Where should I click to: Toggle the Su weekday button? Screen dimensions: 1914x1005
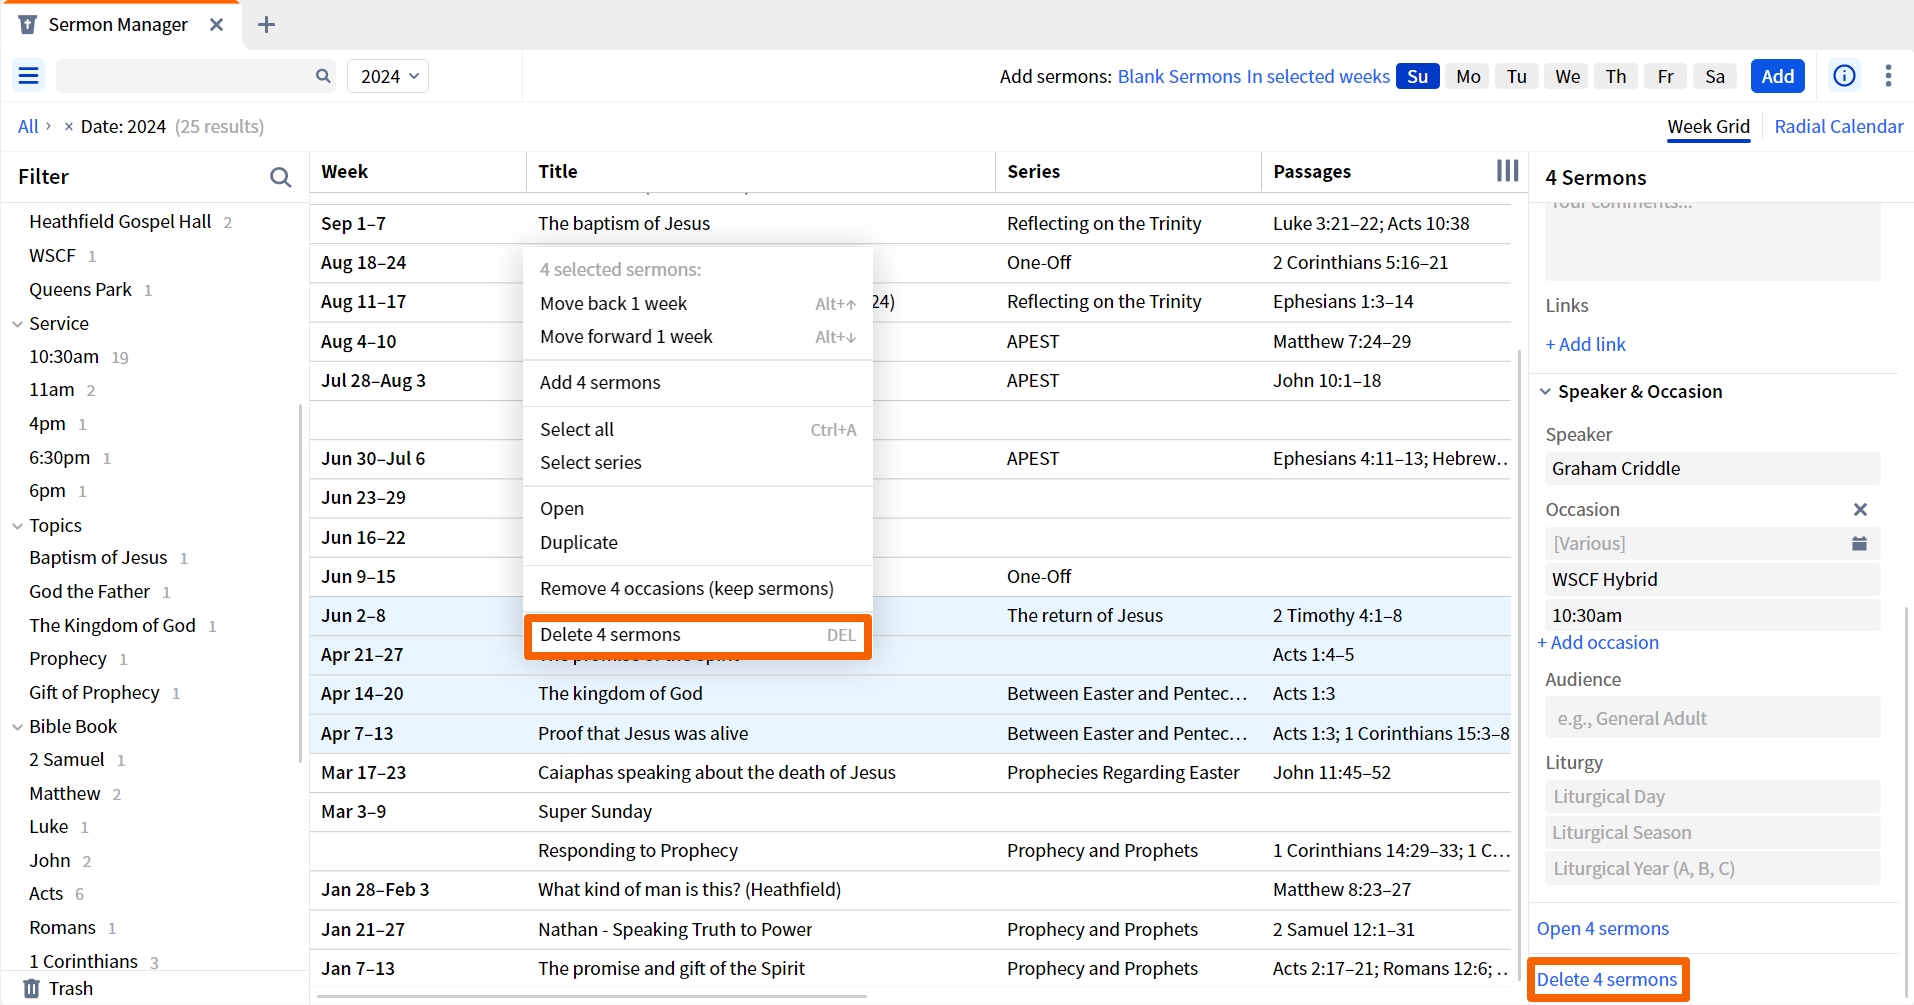pyautogui.click(x=1418, y=76)
